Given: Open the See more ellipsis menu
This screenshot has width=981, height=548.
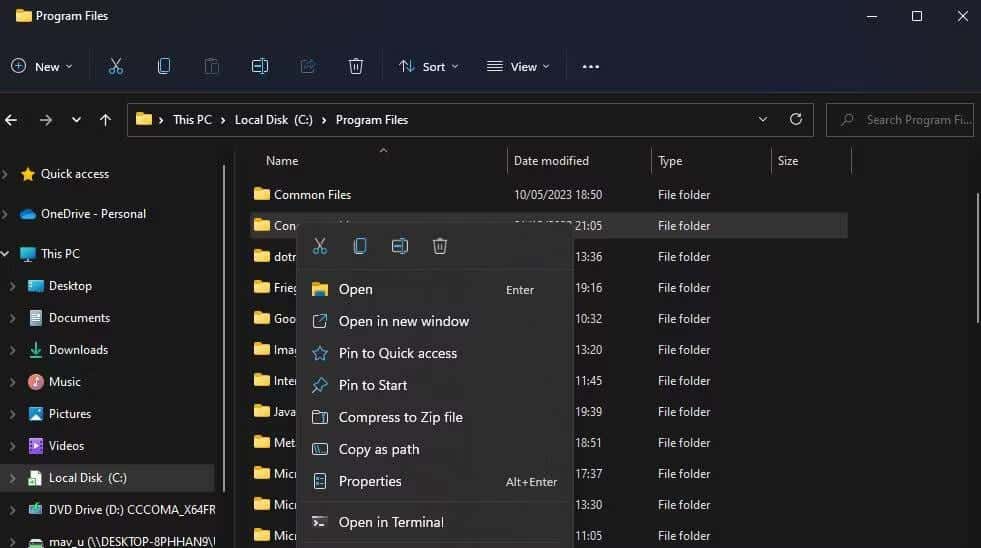Looking at the screenshot, I should pyautogui.click(x=591, y=66).
